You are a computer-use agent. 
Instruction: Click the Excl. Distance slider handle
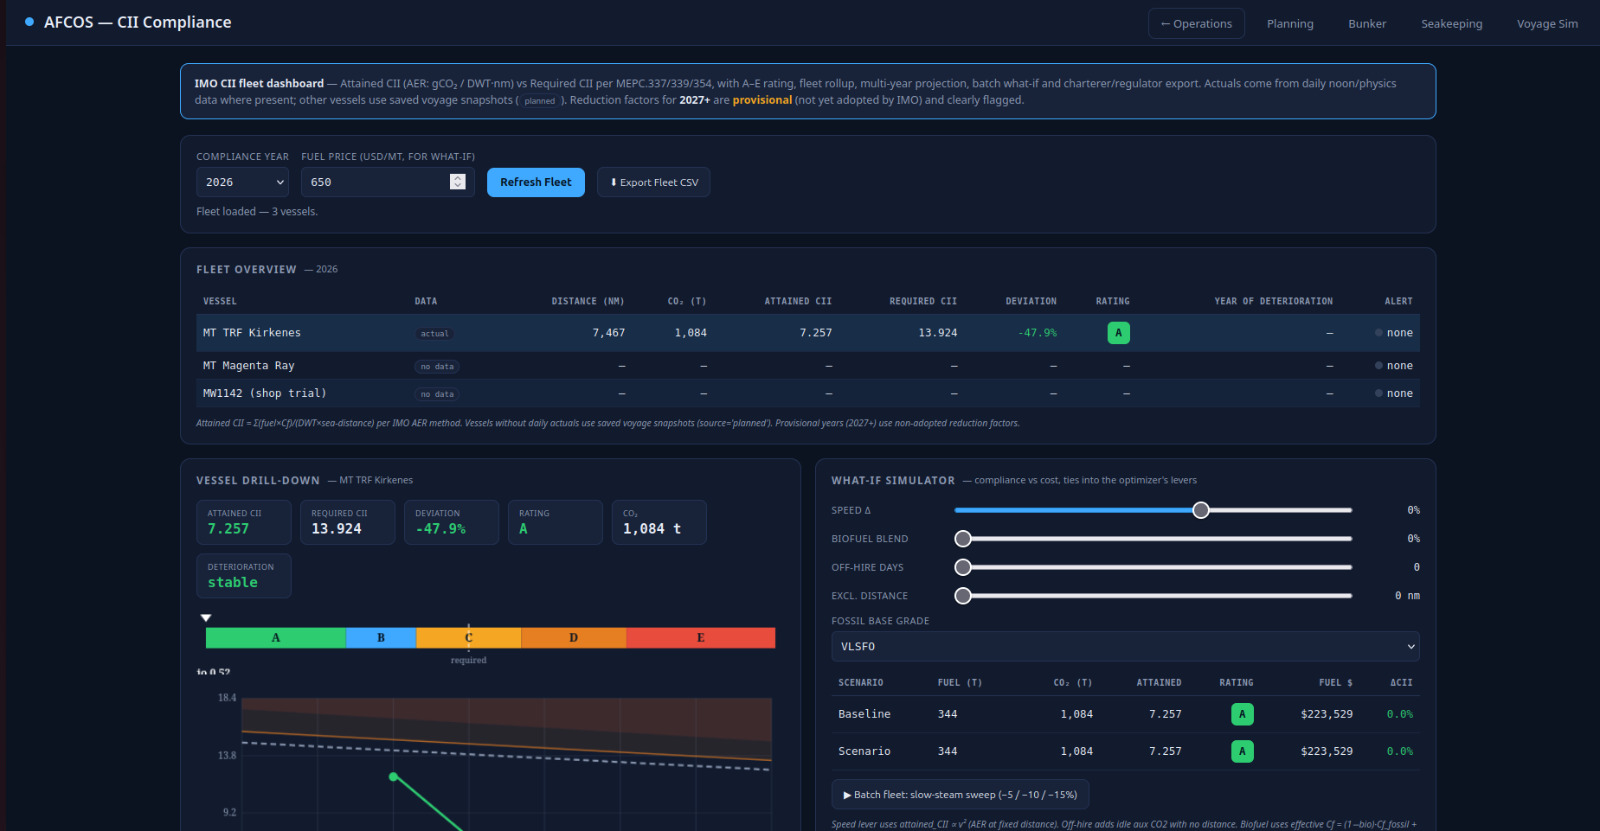(963, 596)
